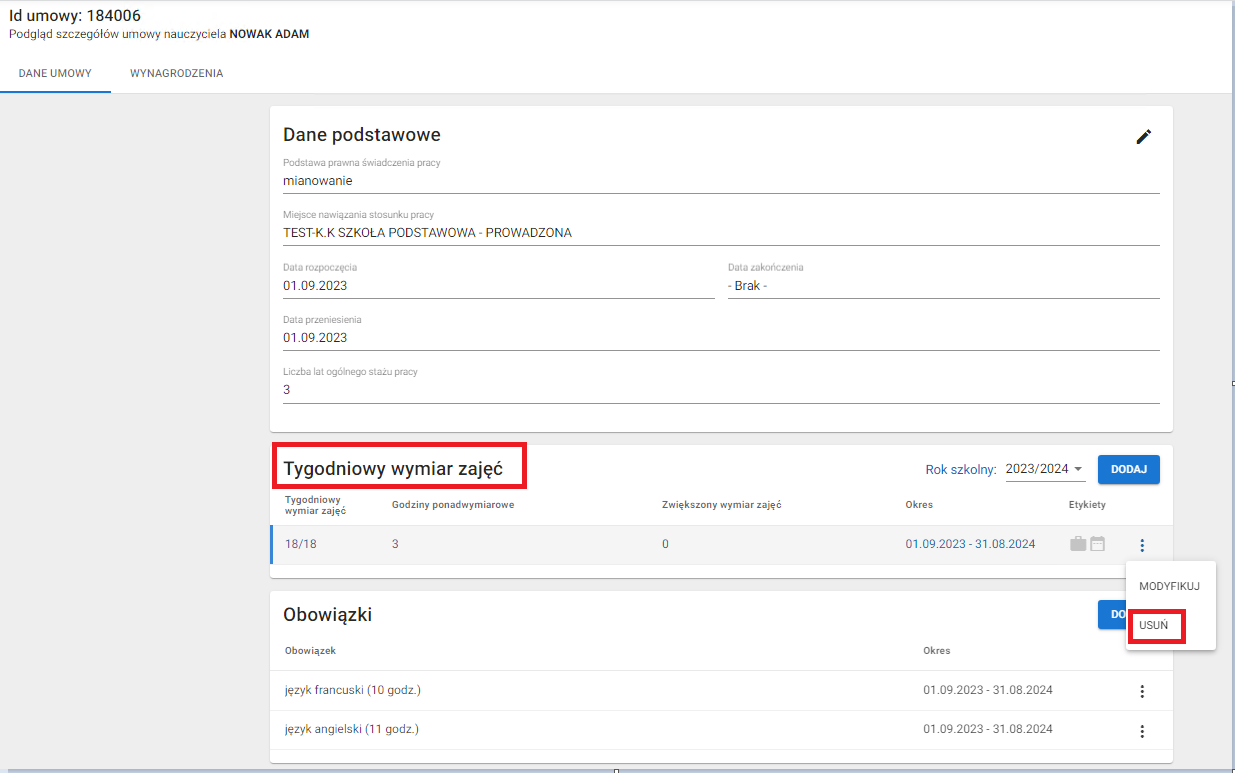Click the period link 01.09.2023 - 31.08.2024
Screen dimensions: 1235x773
click(x=970, y=544)
